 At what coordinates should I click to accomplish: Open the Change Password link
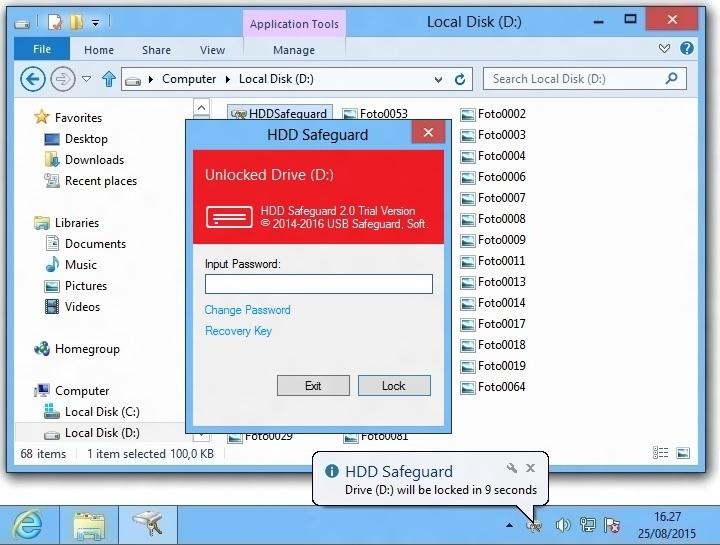click(248, 310)
